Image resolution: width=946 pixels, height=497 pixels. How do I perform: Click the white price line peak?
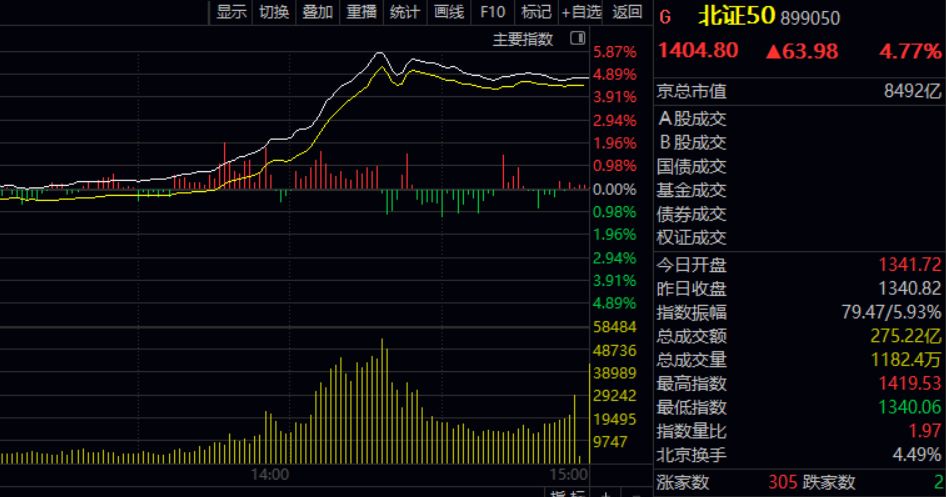[379, 54]
